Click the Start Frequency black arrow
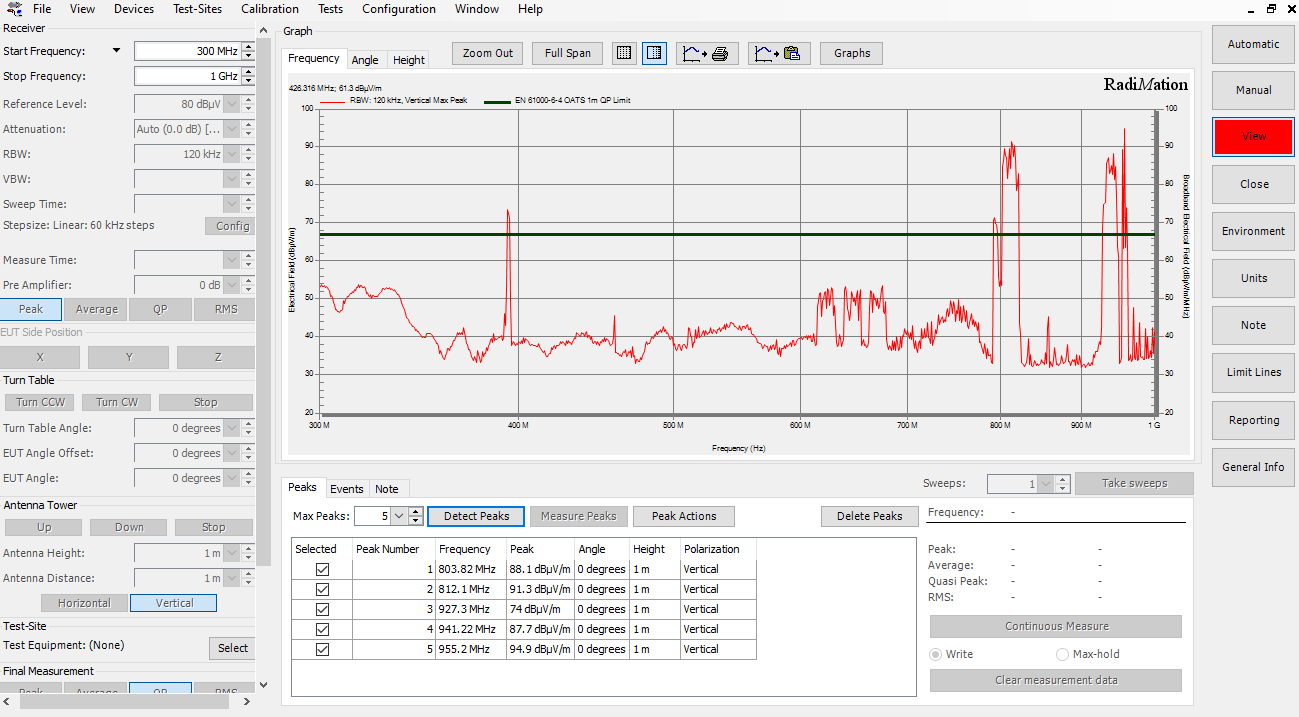The width and height of the screenshot is (1299, 717). pos(116,51)
